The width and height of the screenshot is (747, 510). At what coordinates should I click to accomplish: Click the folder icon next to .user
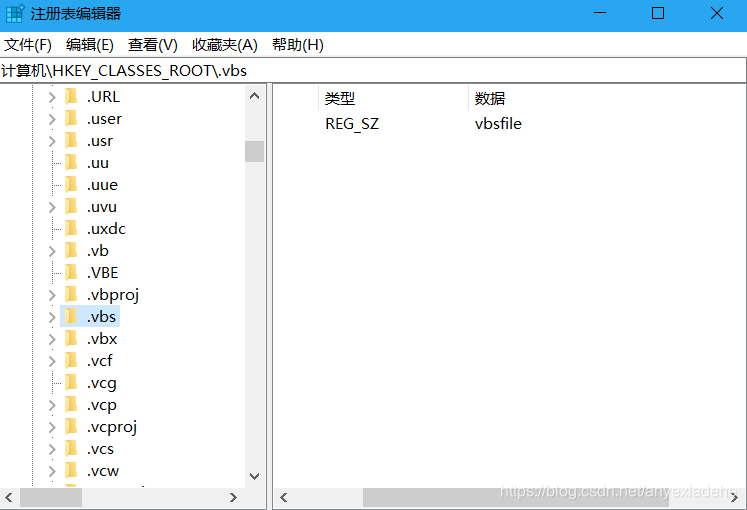tap(71, 119)
